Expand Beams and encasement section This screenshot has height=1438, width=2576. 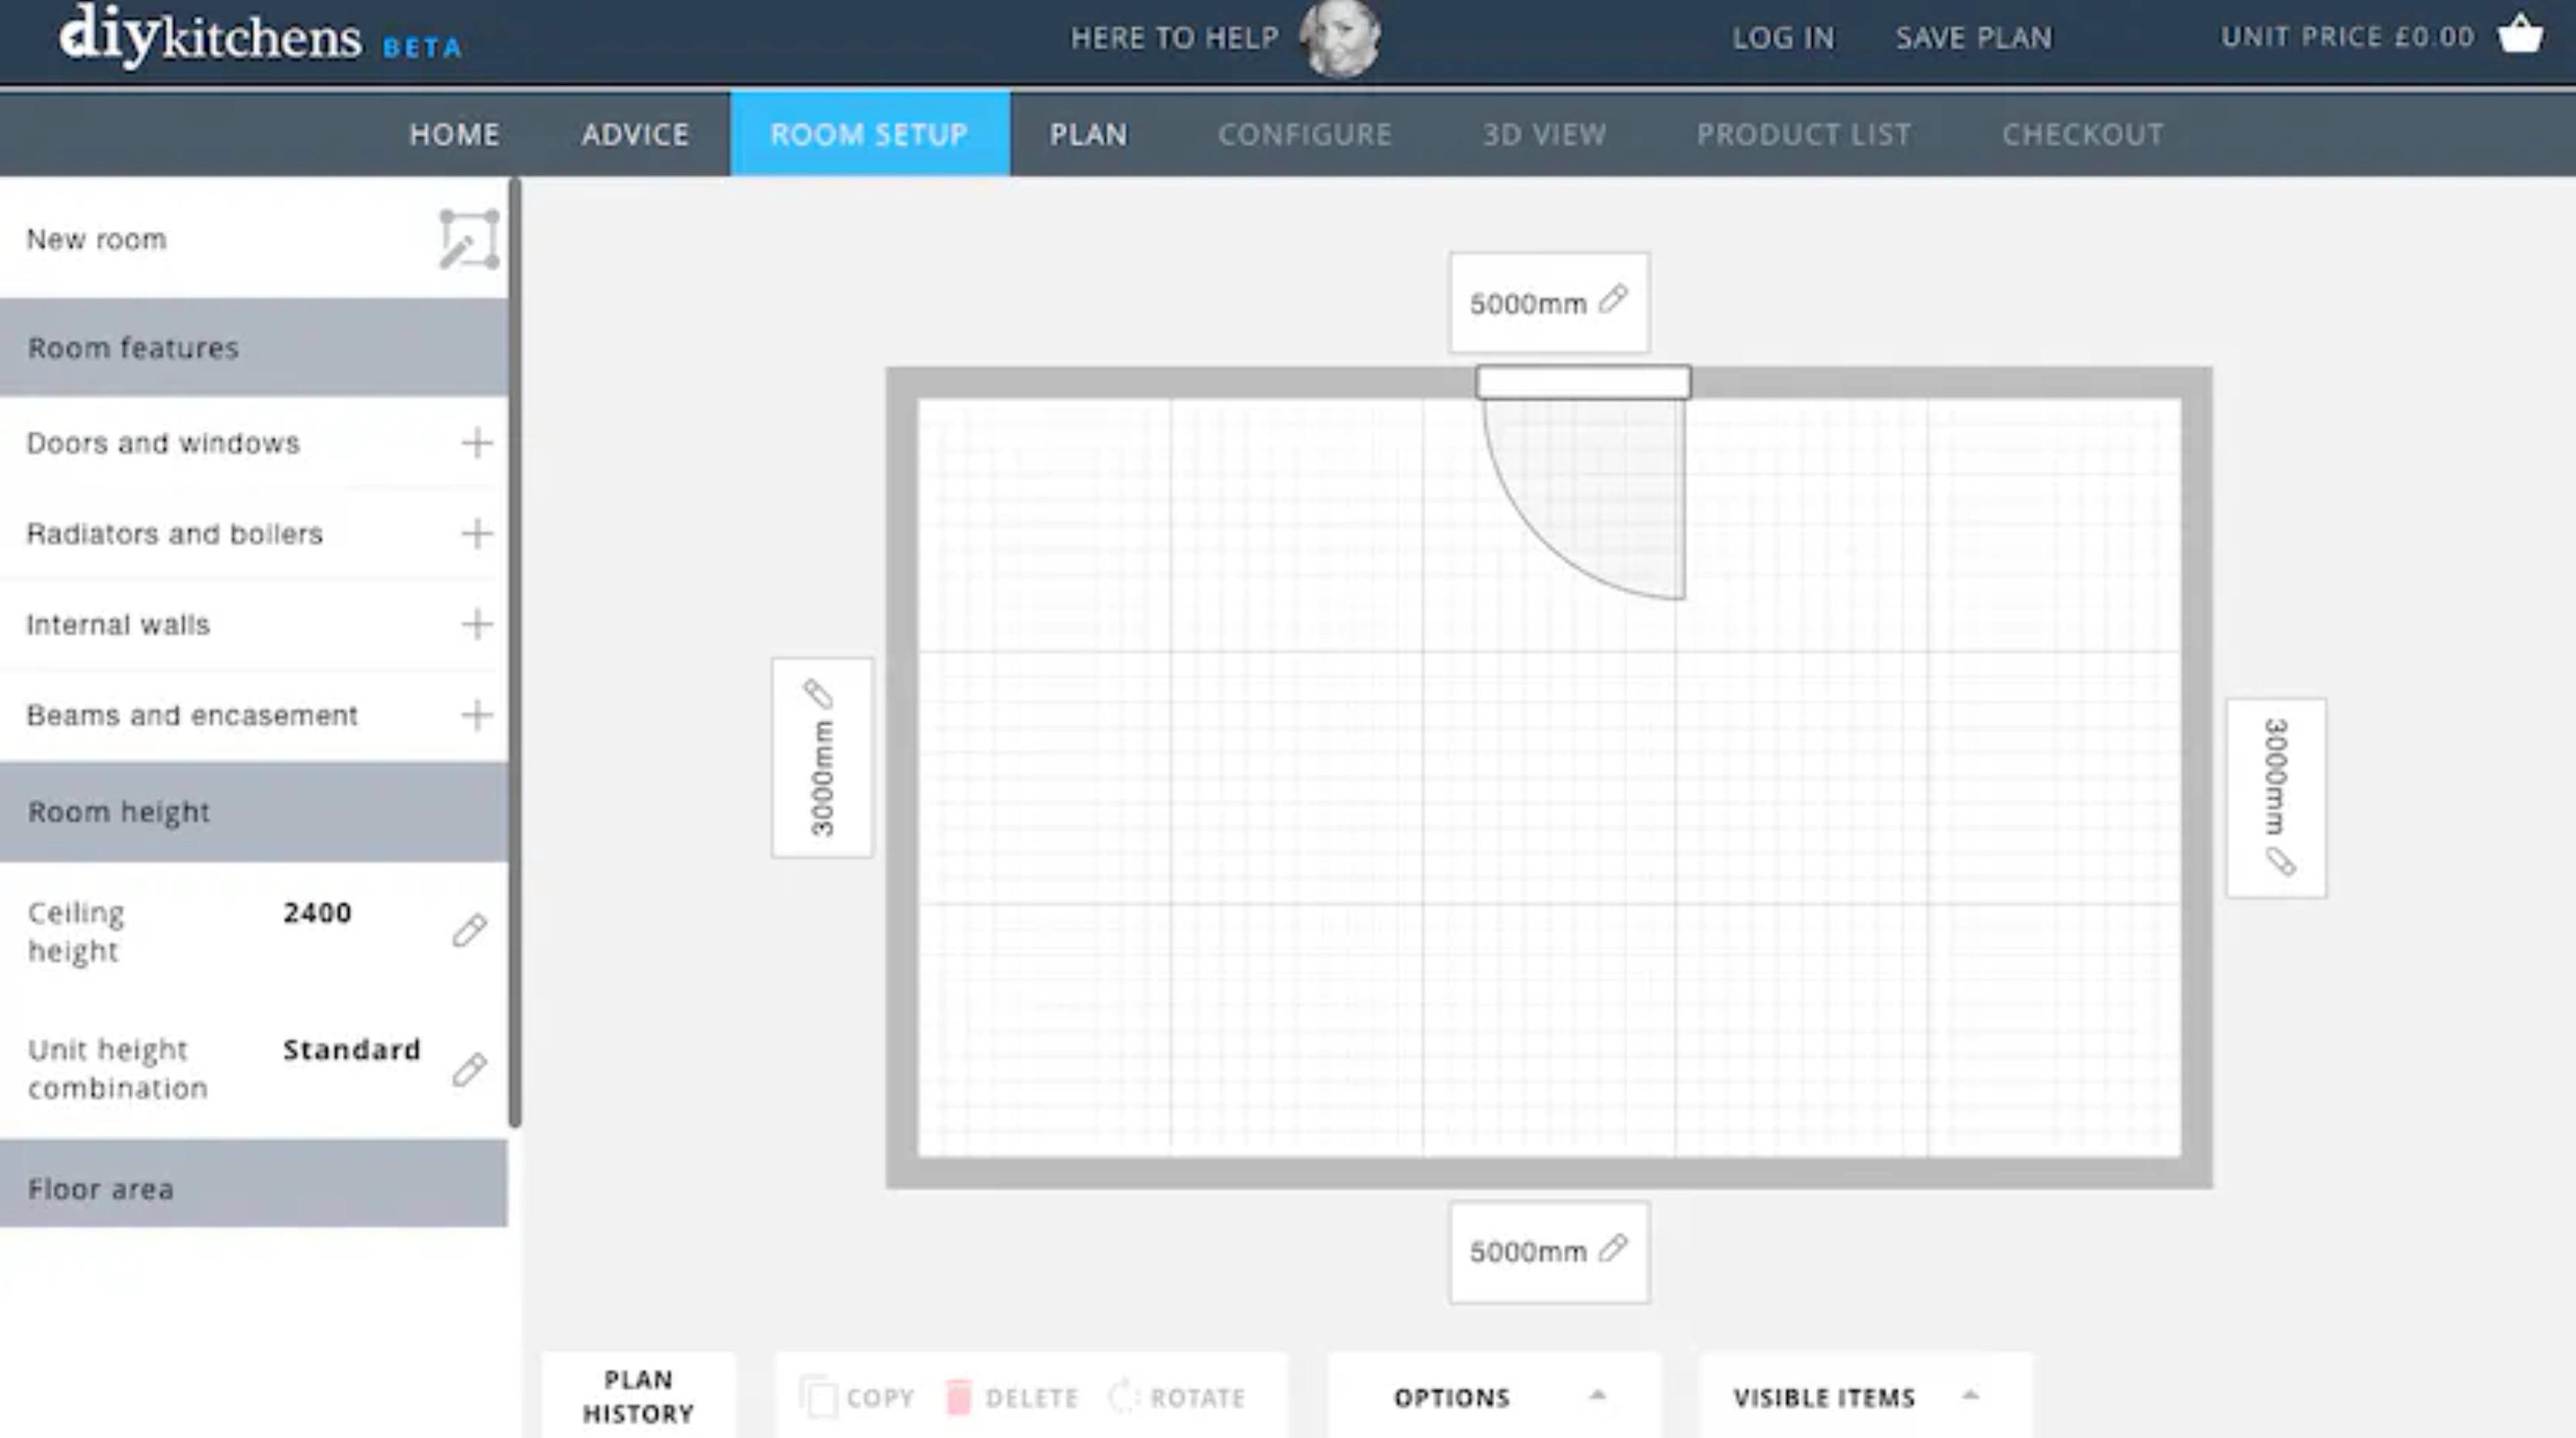click(477, 715)
